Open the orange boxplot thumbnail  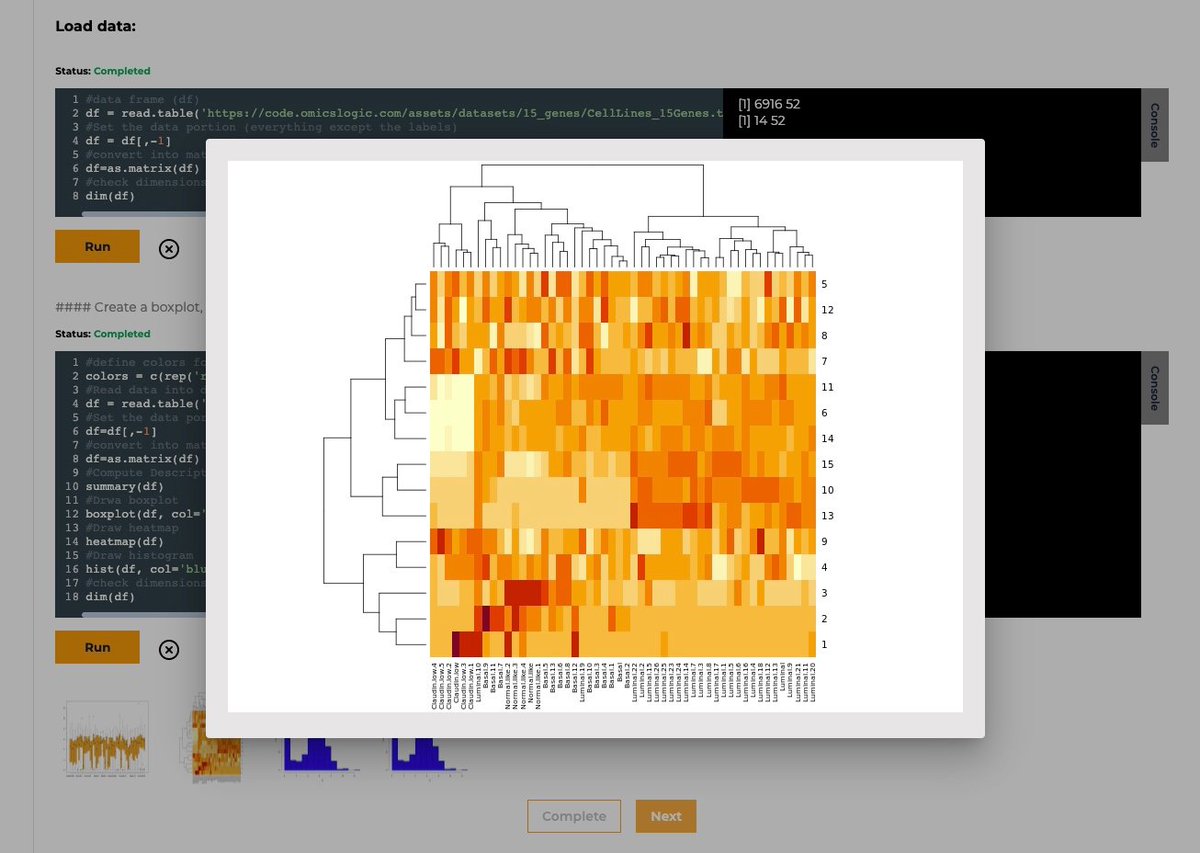point(105,738)
